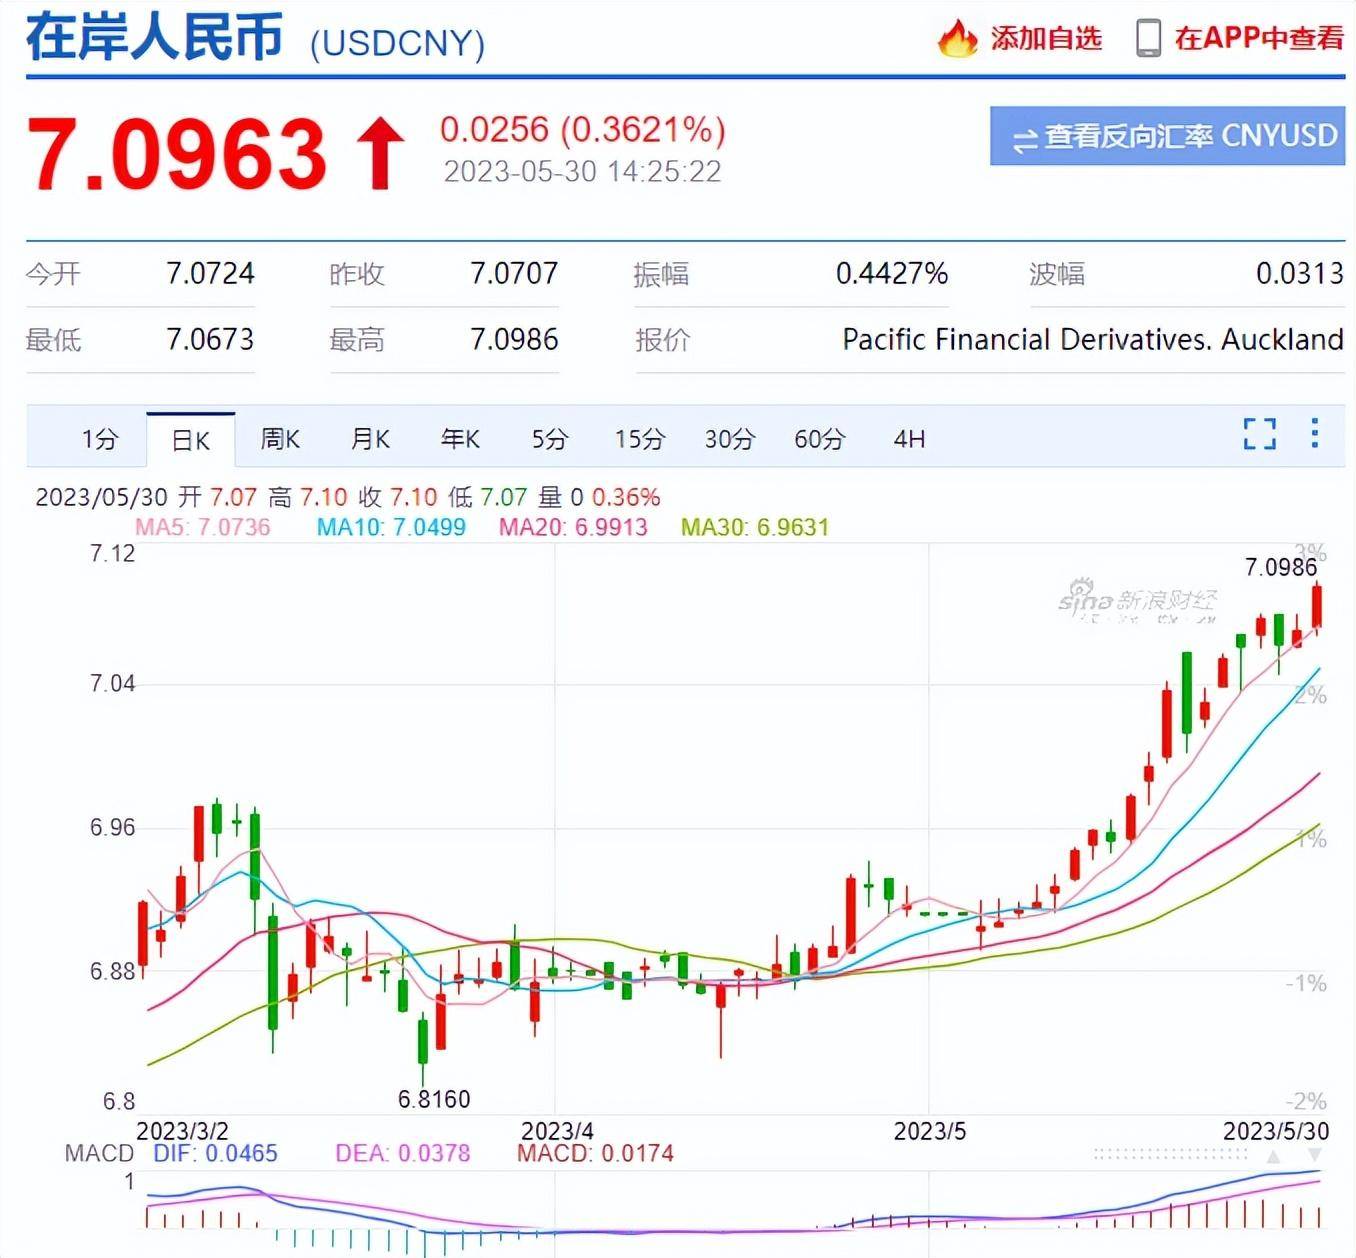Click the 6.8160 low label on chart
Viewport: 1356px width, 1258px height.
pyautogui.click(x=434, y=1099)
